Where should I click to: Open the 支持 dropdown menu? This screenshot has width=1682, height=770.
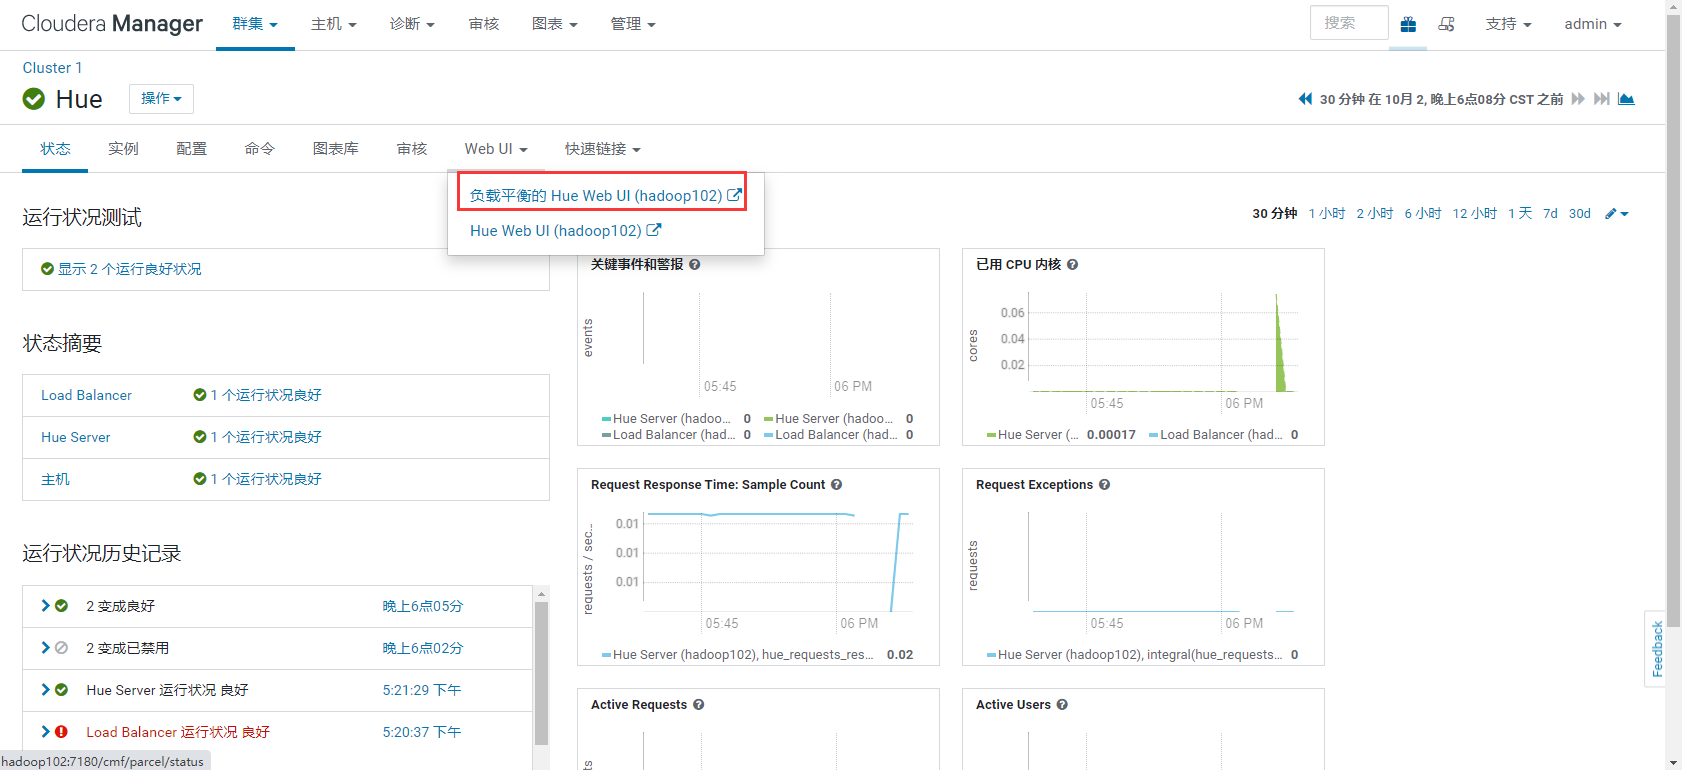point(1508,24)
